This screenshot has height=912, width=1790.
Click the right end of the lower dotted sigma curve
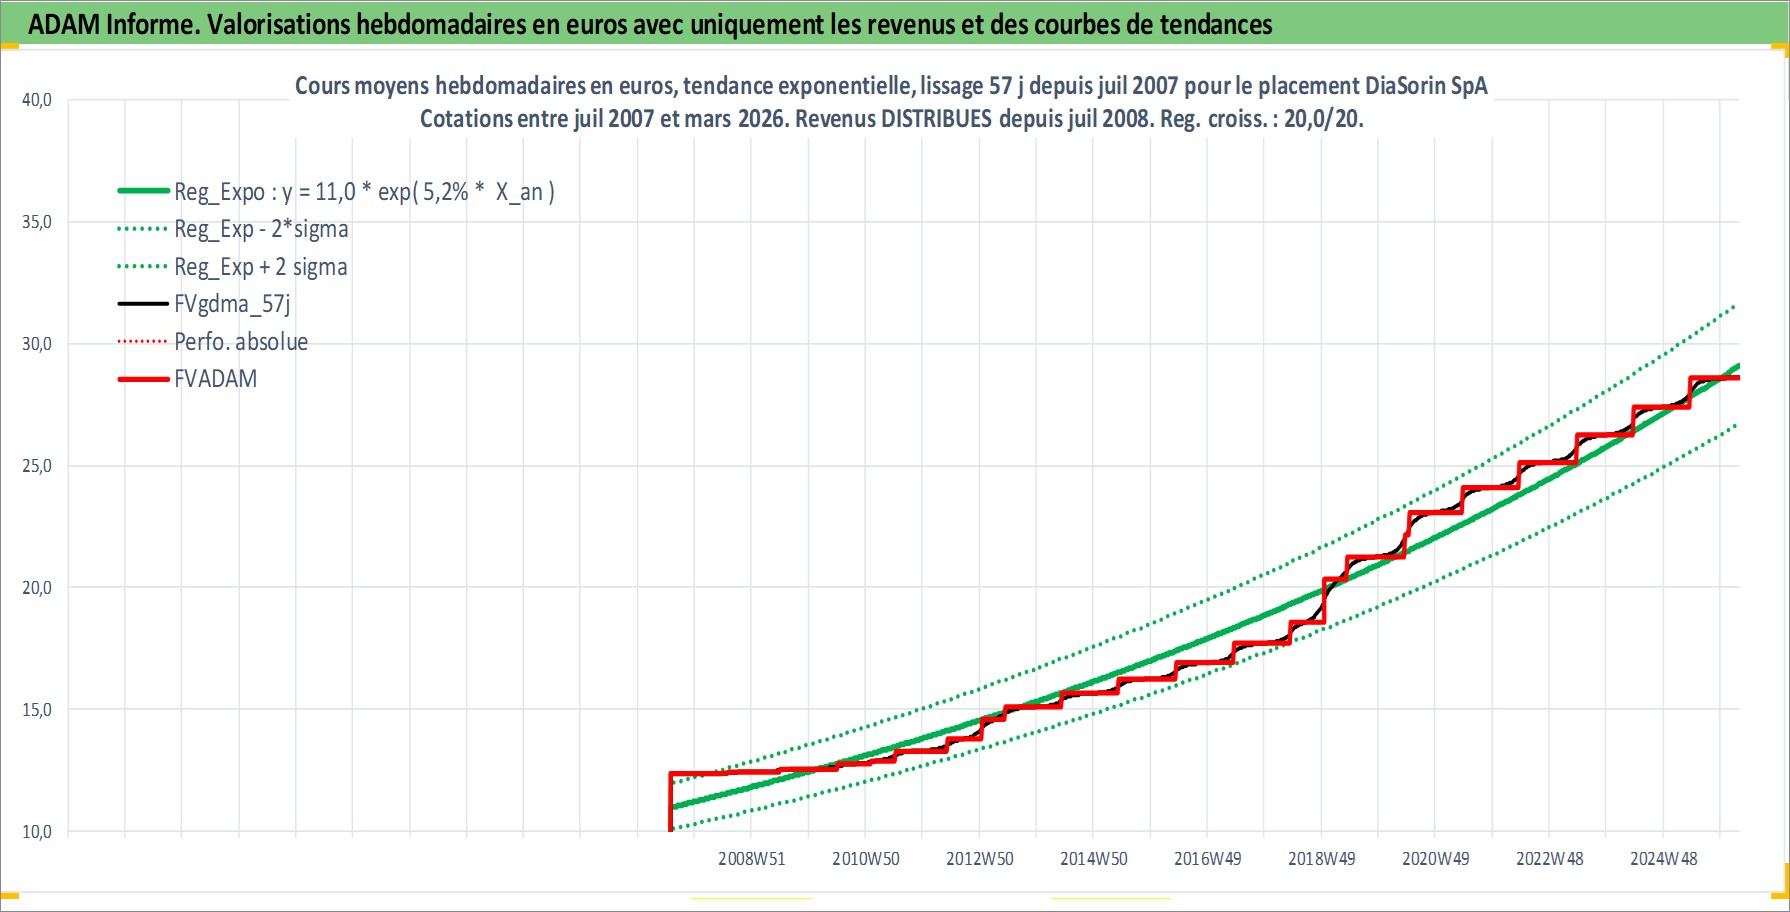(1733, 427)
